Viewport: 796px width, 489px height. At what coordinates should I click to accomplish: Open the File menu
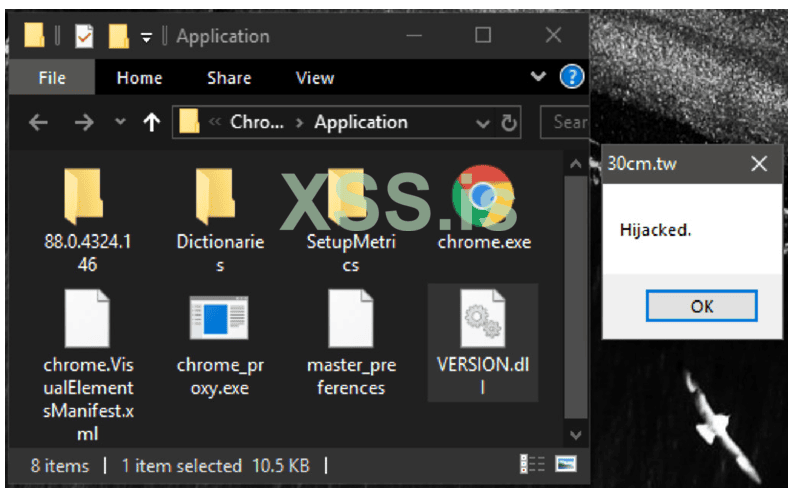pos(52,78)
